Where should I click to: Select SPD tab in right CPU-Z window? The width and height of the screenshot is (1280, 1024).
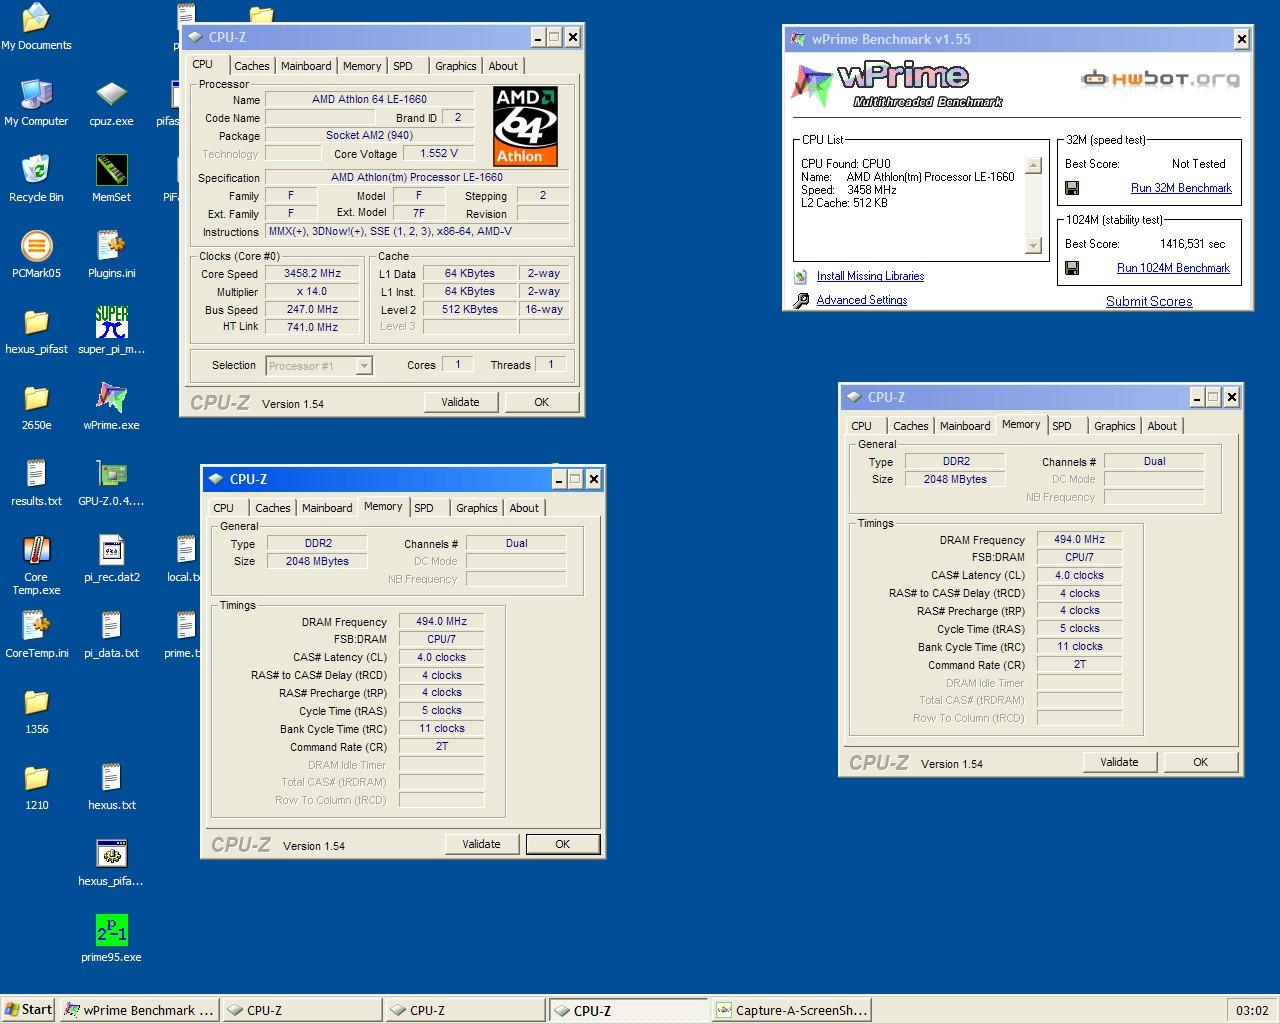click(x=1062, y=426)
